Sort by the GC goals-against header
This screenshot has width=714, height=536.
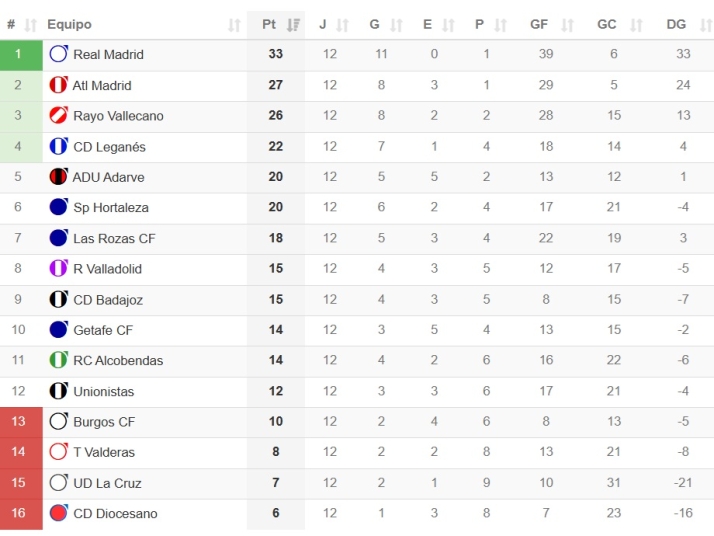[x=616, y=24]
